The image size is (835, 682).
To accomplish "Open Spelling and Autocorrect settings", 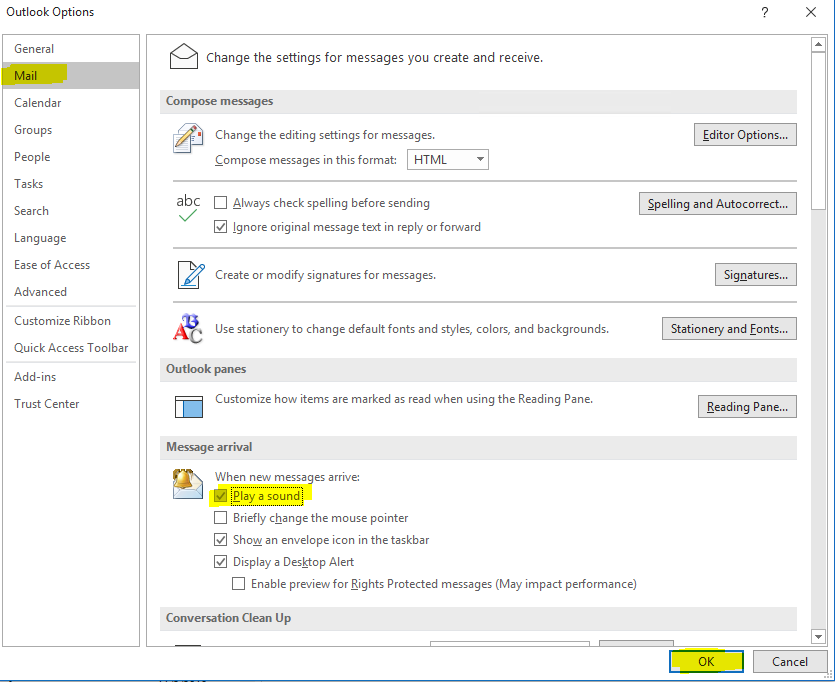I will (x=717, y=203).
